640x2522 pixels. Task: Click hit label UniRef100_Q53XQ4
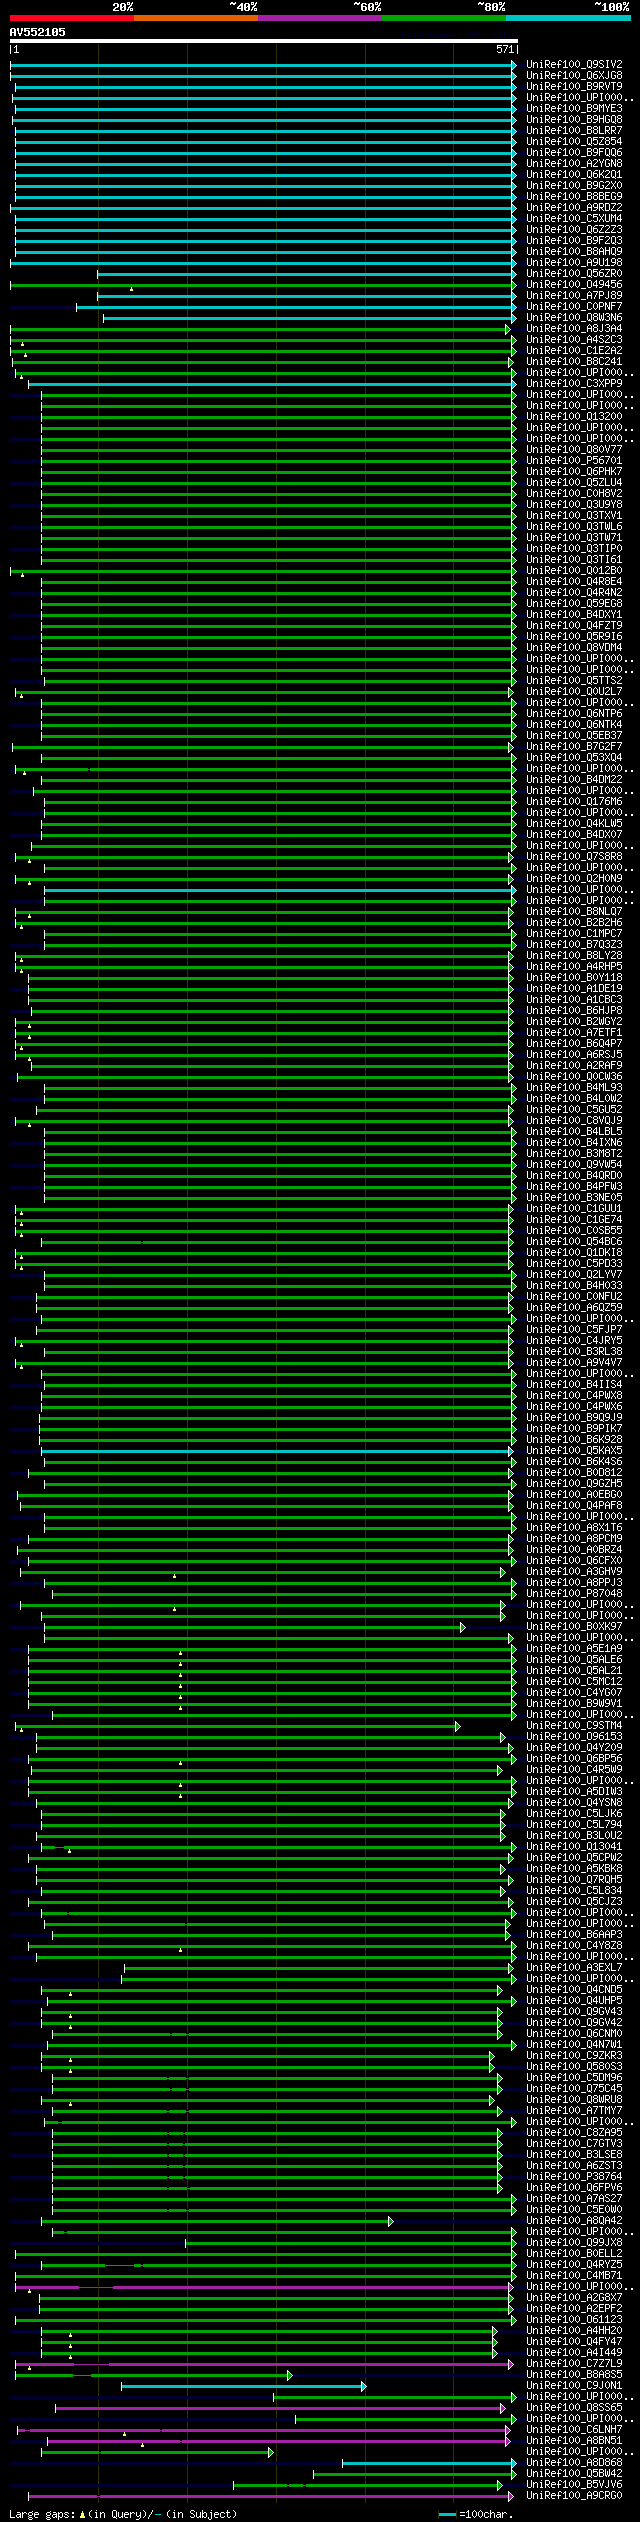(x=574, y=757)
